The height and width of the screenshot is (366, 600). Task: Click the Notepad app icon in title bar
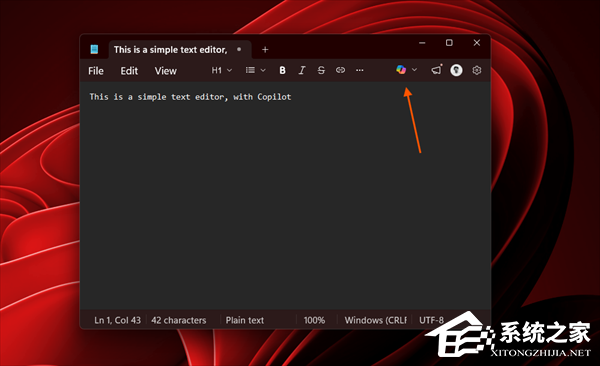click(95, 49)
